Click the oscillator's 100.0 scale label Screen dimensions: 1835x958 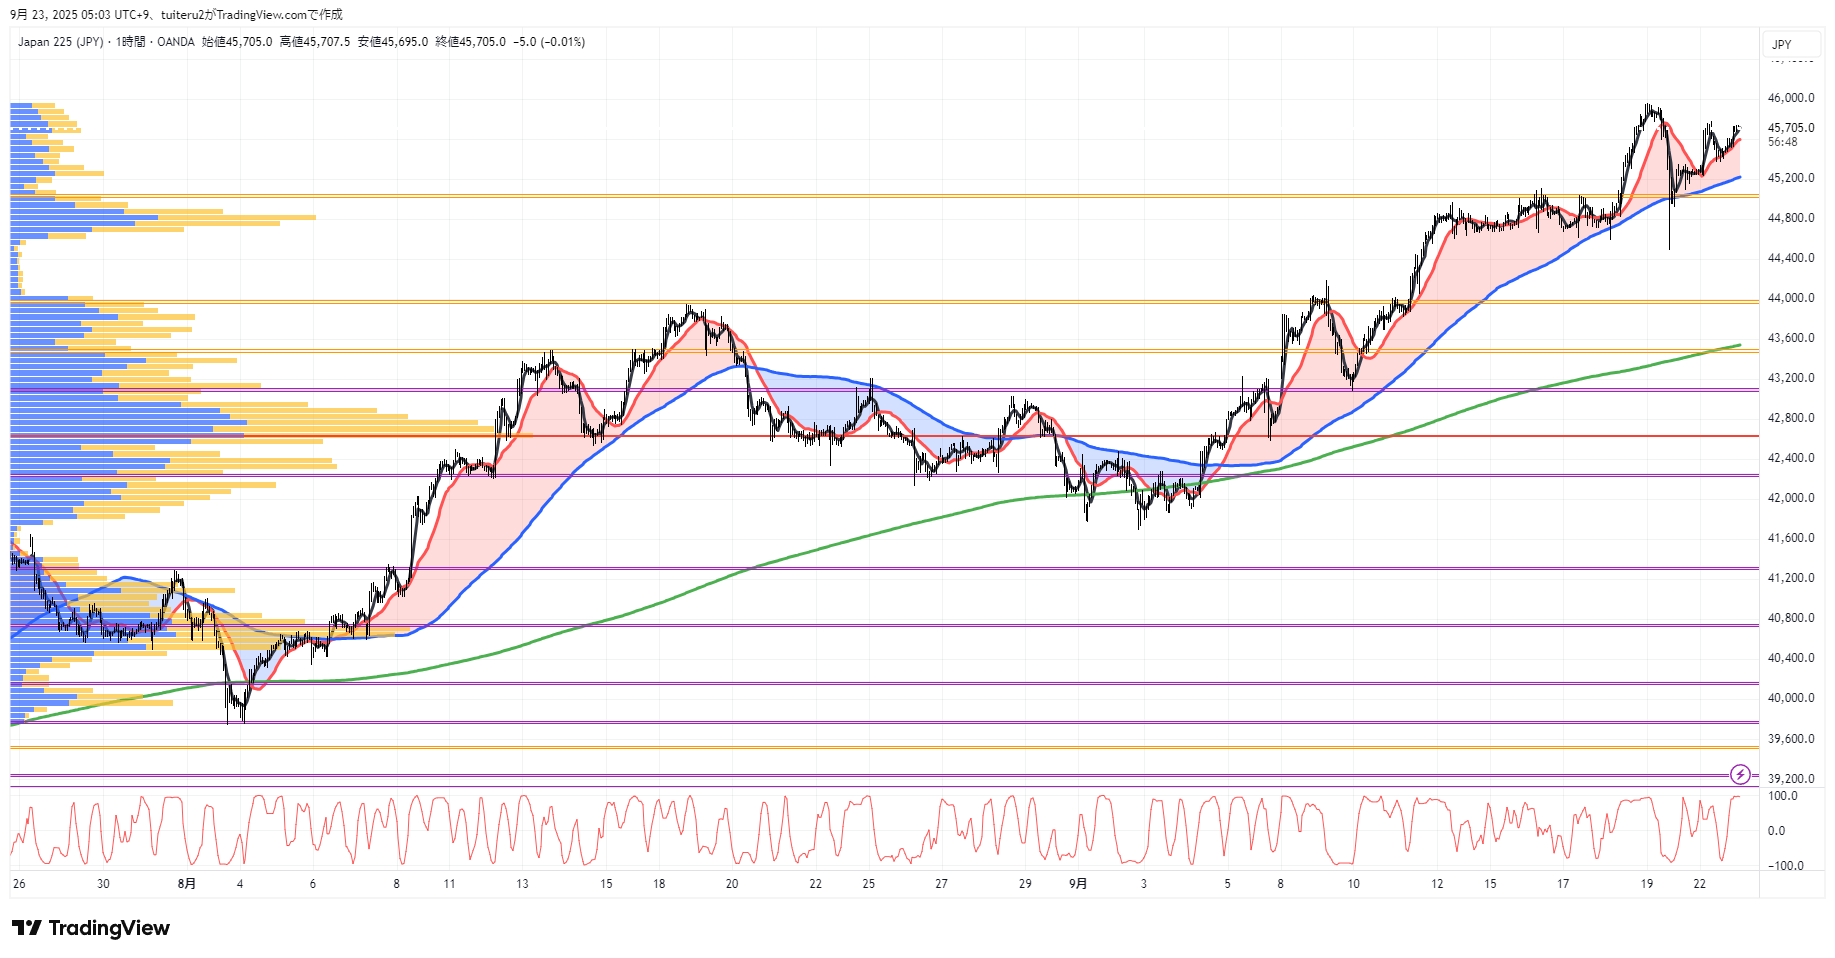point(1783,797)
